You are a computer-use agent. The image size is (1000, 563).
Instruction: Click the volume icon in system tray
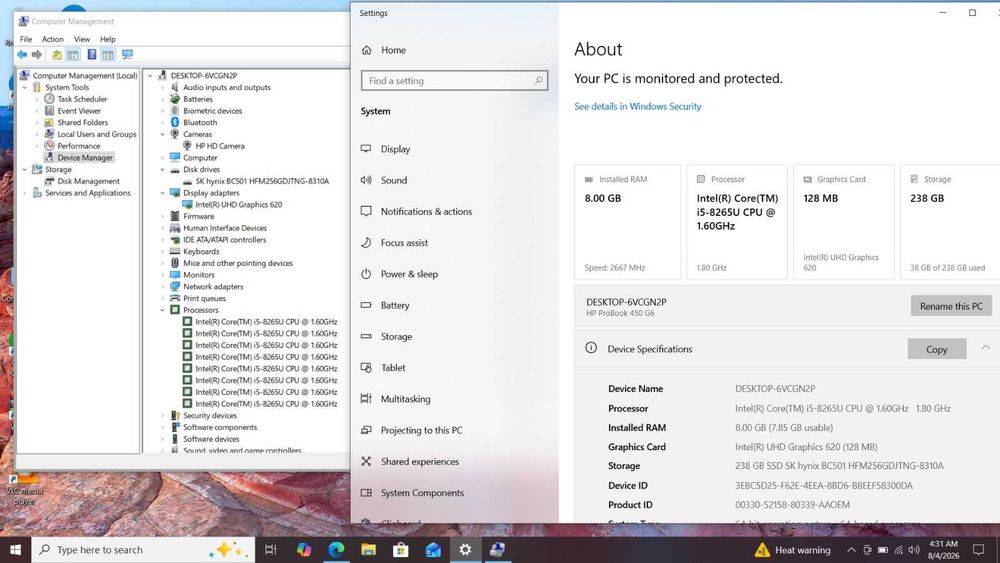pyautogui.click(x=914, y=550)
